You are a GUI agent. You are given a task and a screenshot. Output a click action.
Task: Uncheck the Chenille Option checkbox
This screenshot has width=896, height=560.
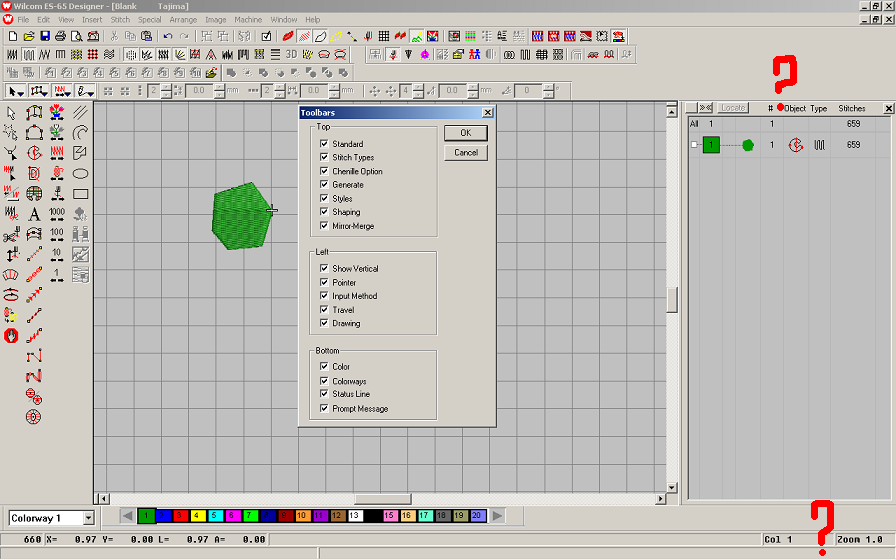[324, 171]
